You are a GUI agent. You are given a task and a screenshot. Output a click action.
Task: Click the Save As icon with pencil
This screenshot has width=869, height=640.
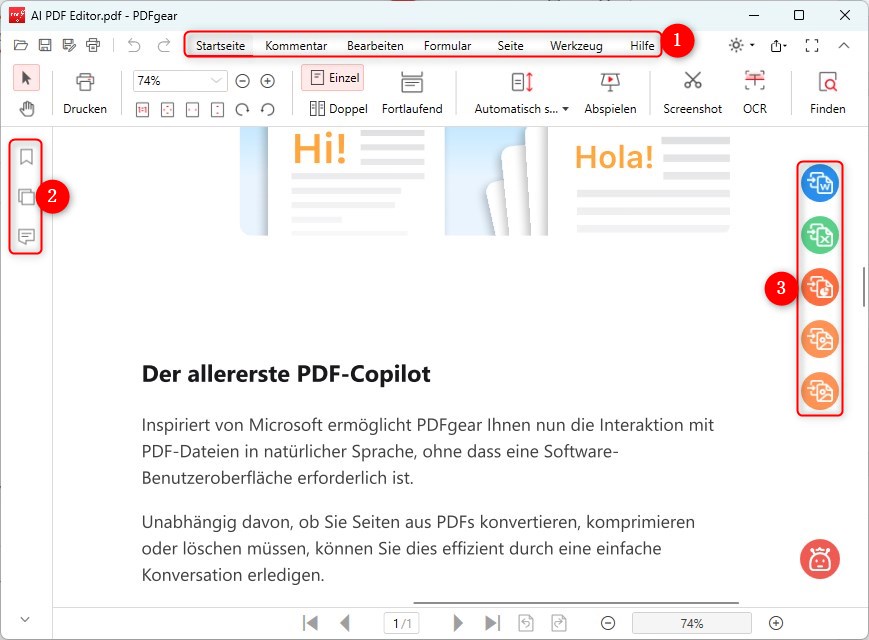(x=69, y=45)
